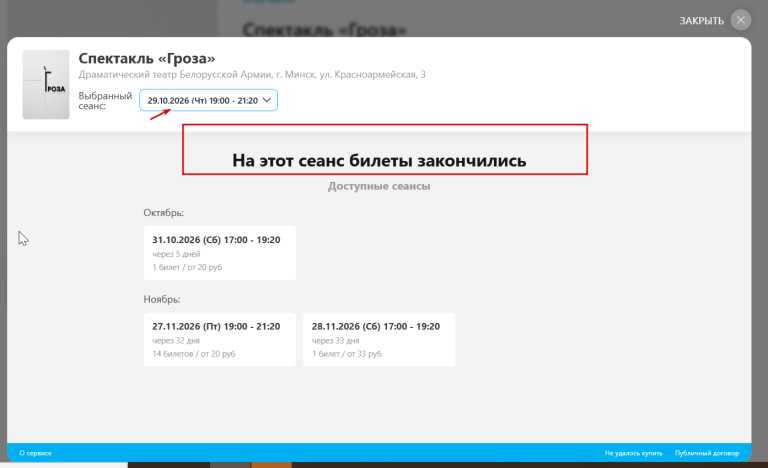The width and height of the screenshot is (768, 468).
Task: Click the На этот сеанс билеты закончились message
Action: (379, 160)
